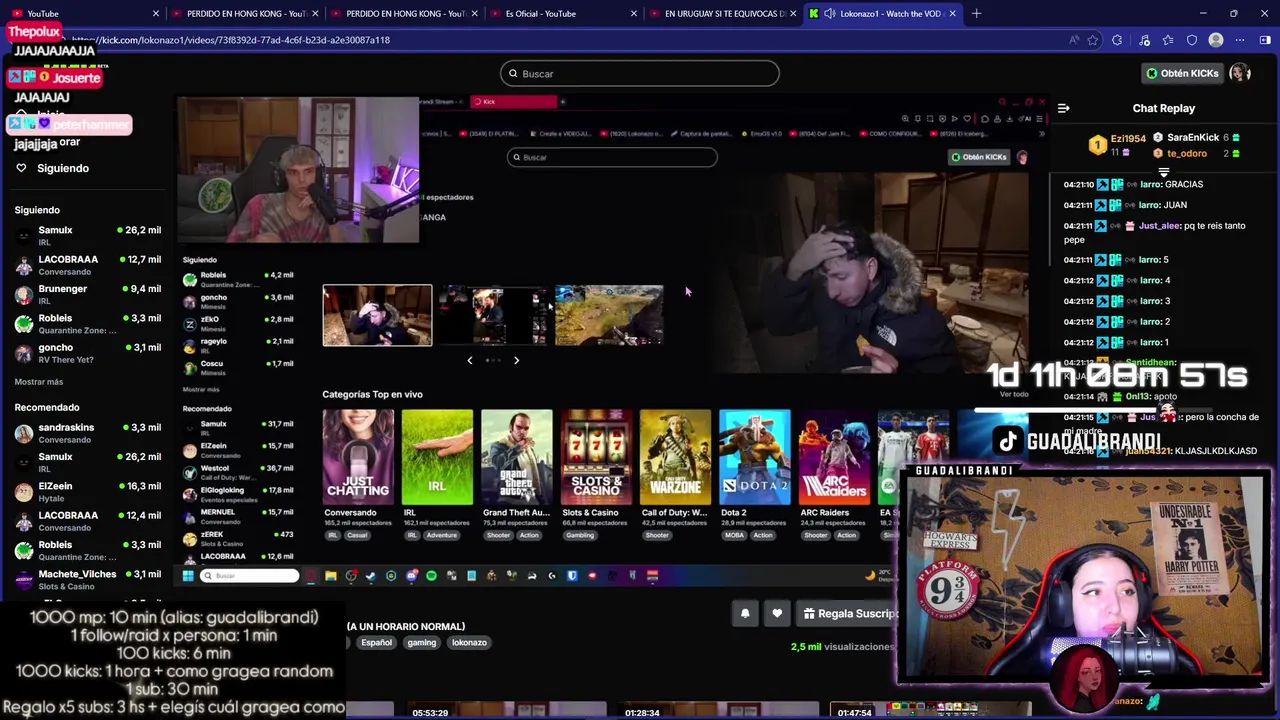Open Machete_Vilches recommended channel
Image resolution: width=1280 pixels, height=720 pixels.
pyautogui.click(x=88, y=579)
